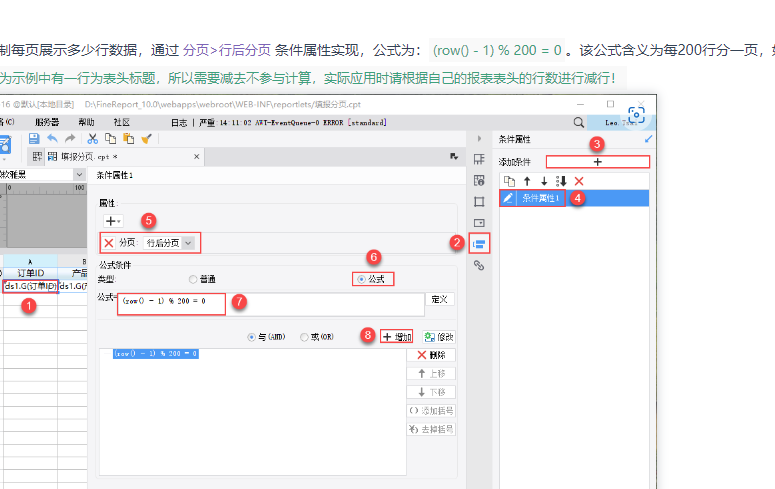
Task: Edit 条件属性1 with the pencil icon
Action: 508,198
